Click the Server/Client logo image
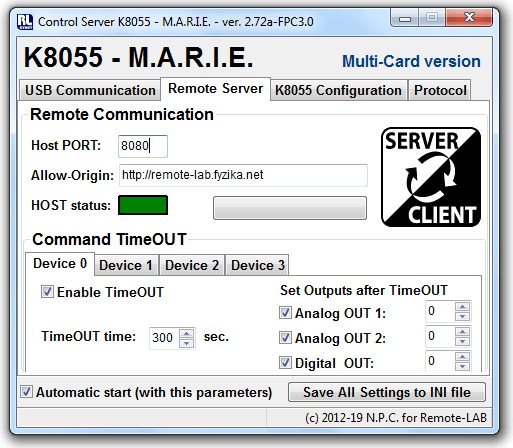This screenshot has height=448, width=513. [x=431, y=177]
